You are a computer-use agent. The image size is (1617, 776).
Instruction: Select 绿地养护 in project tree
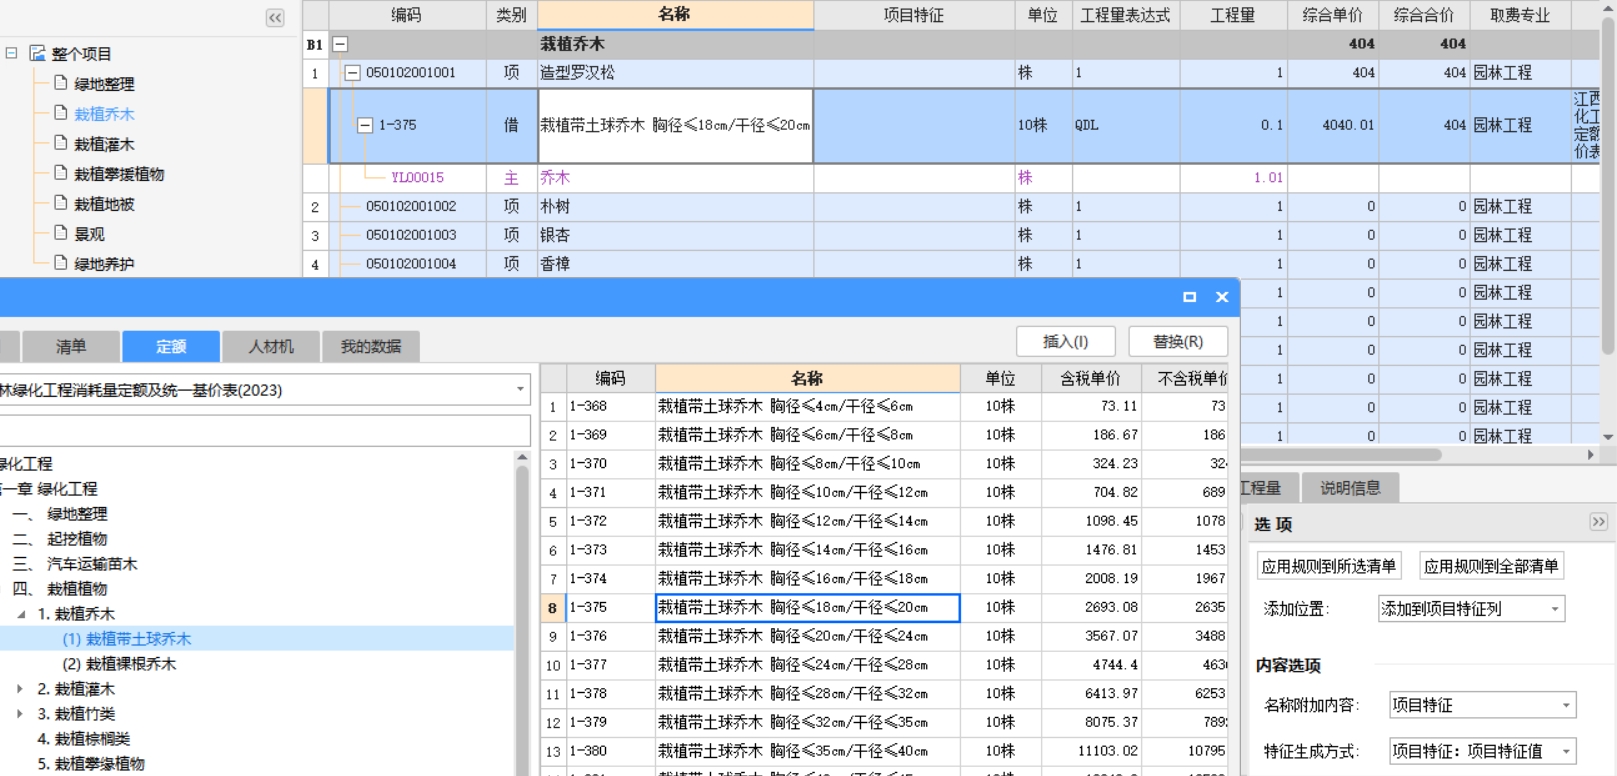click(x=104, y=264)
